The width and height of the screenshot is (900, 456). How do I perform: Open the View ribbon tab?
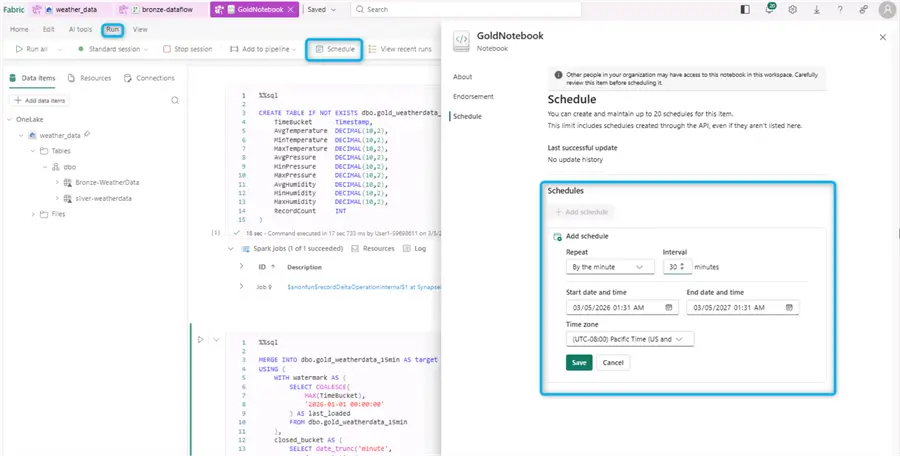click(x=140, y=29)
